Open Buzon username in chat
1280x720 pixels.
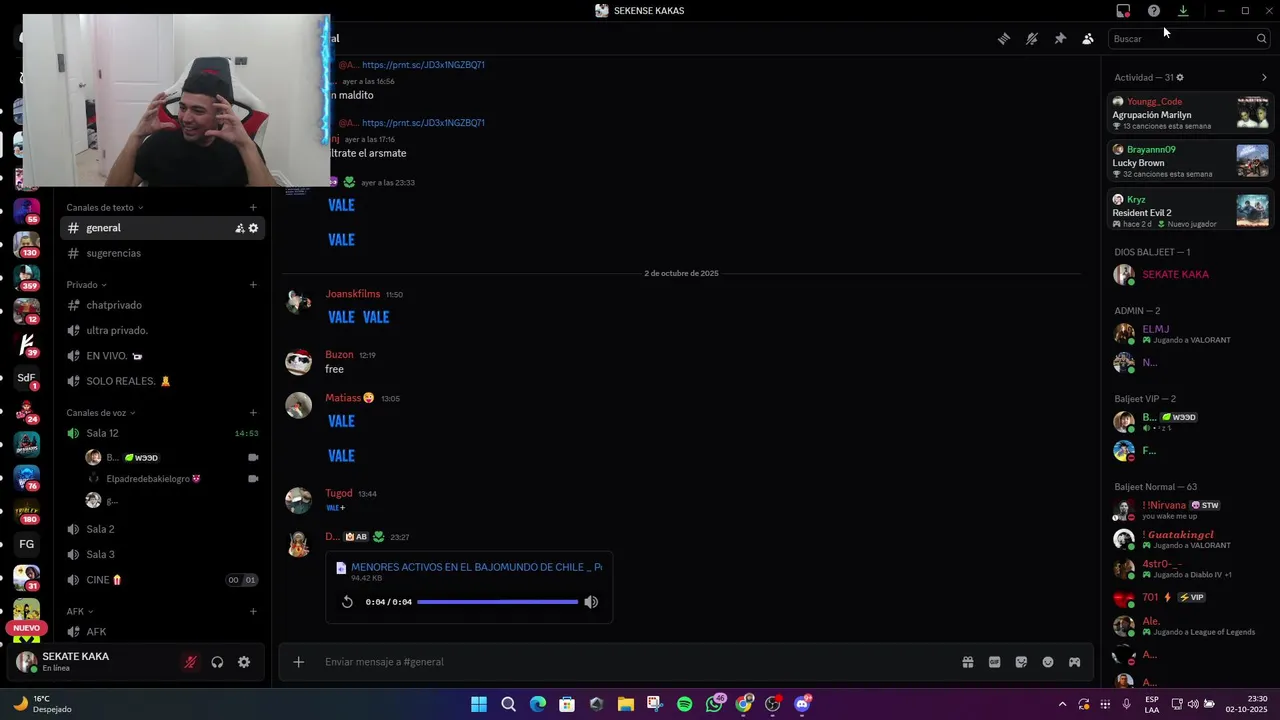[x=339, y=355]
